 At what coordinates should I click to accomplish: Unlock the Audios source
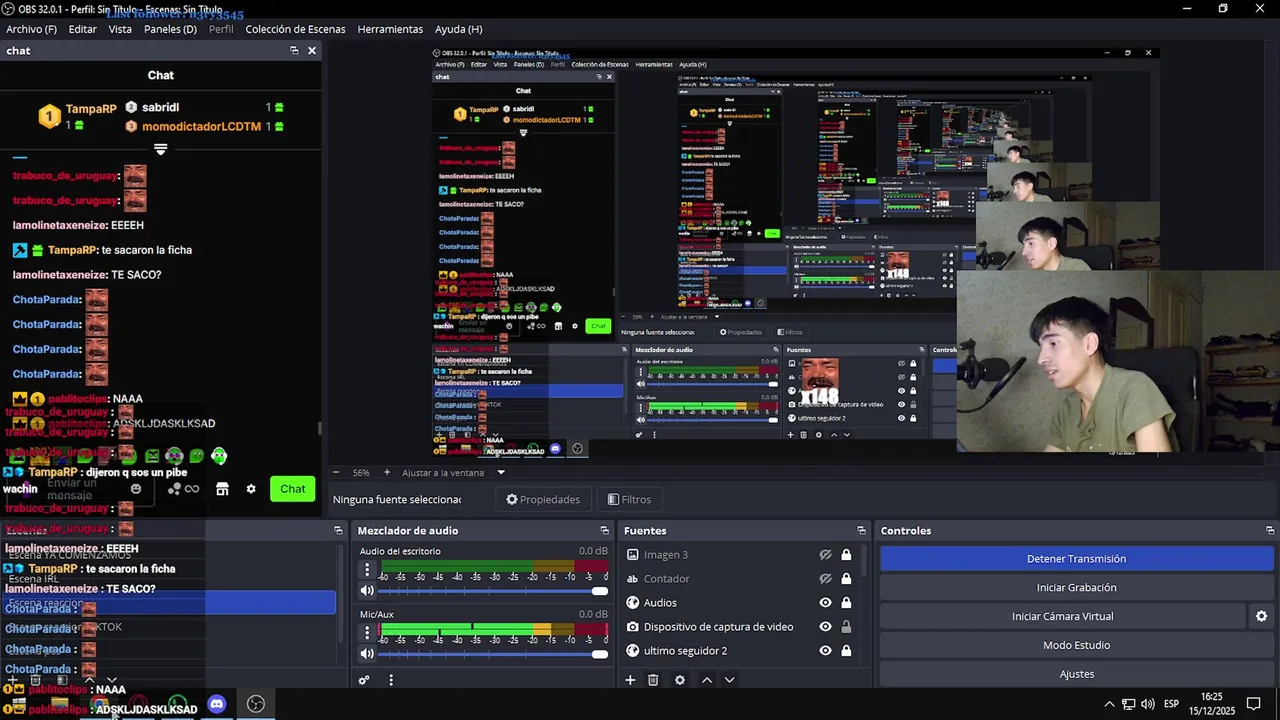point(846,603)
